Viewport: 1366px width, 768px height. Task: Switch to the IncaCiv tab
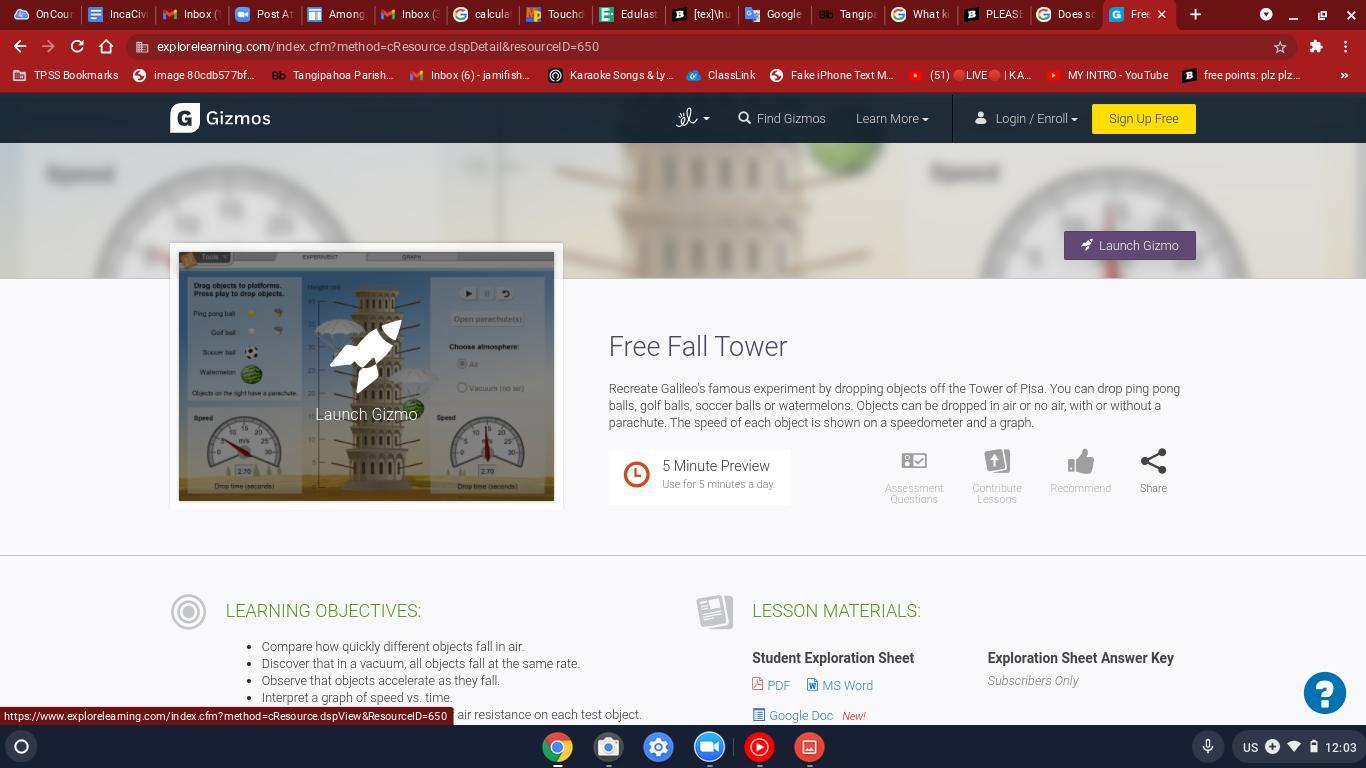coord(117,14)
